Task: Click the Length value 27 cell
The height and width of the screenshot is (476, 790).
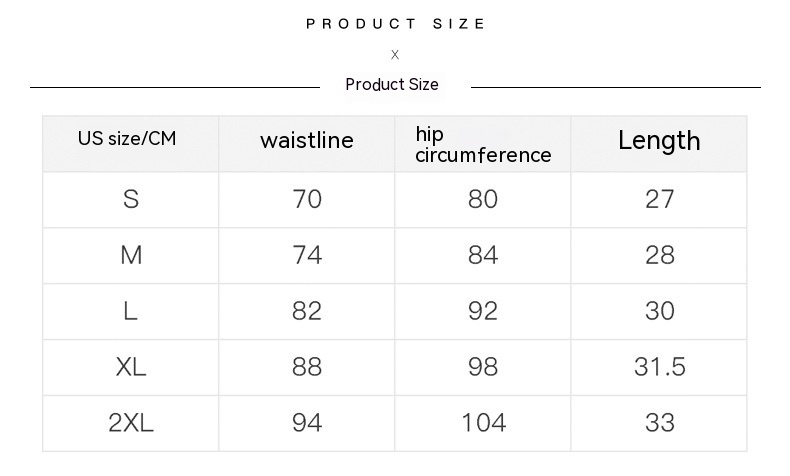Action: (x=660, y=199)
